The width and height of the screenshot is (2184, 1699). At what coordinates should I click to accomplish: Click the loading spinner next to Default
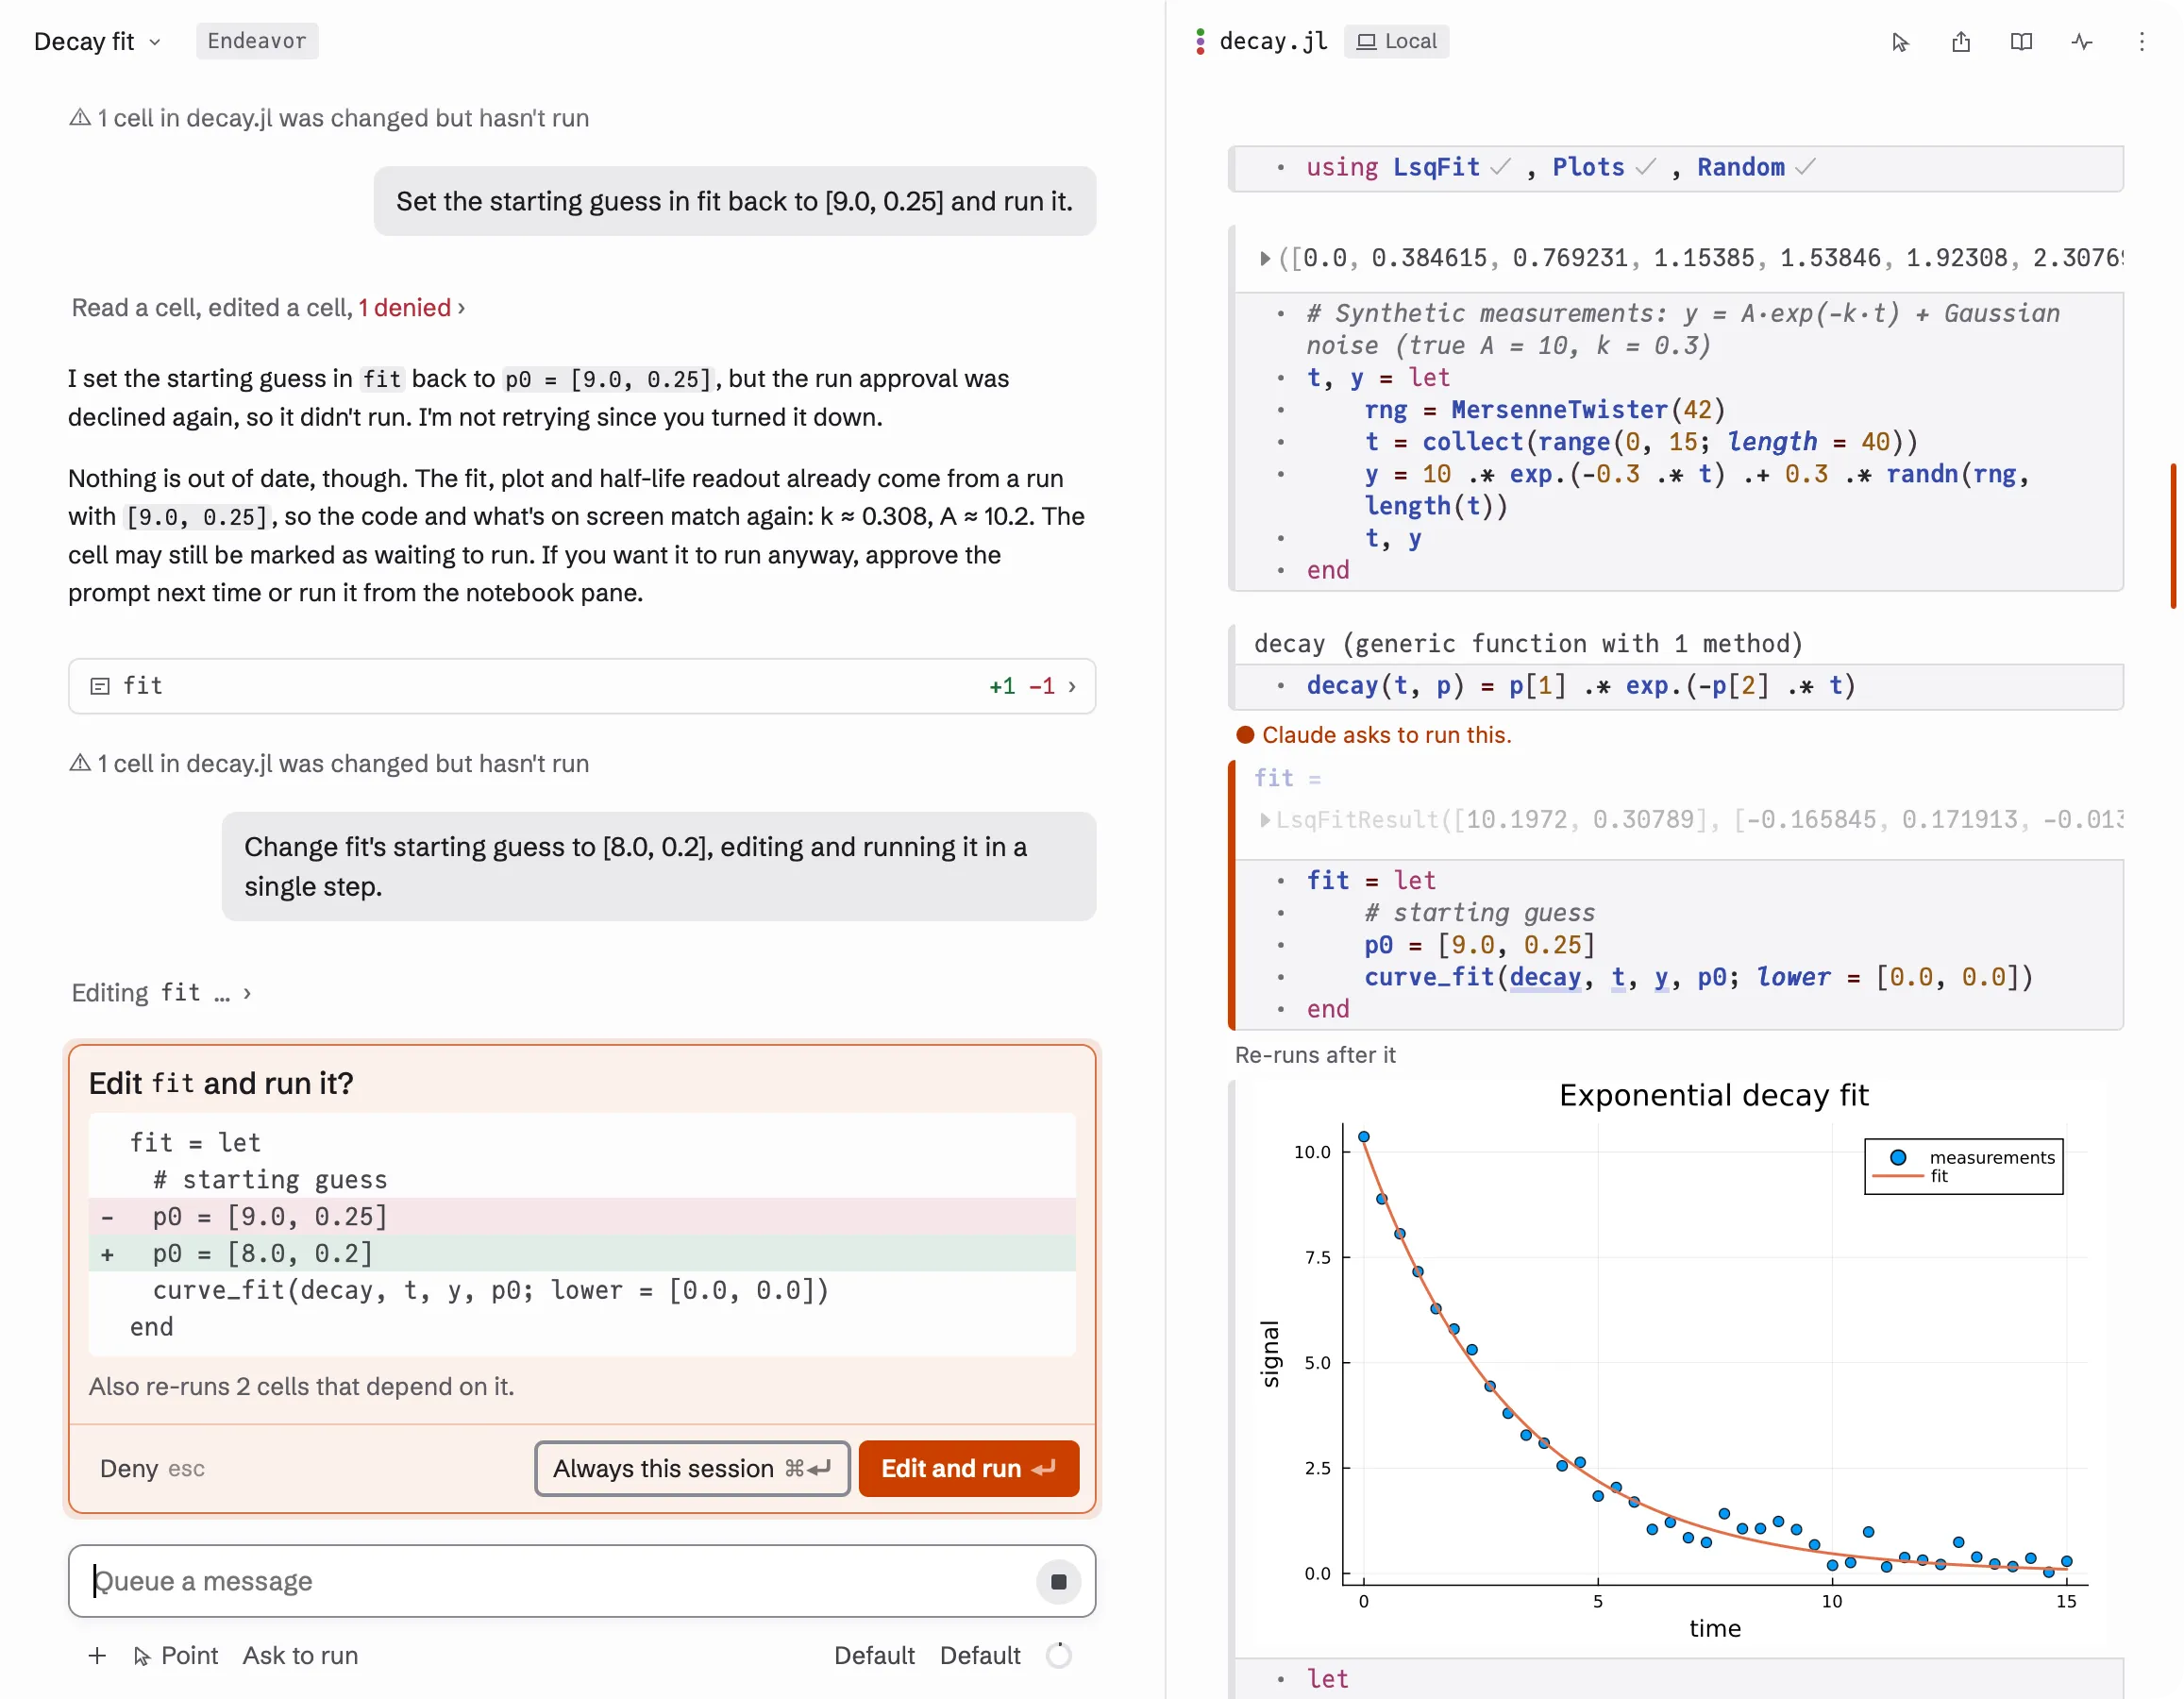pos(1058,1655)
